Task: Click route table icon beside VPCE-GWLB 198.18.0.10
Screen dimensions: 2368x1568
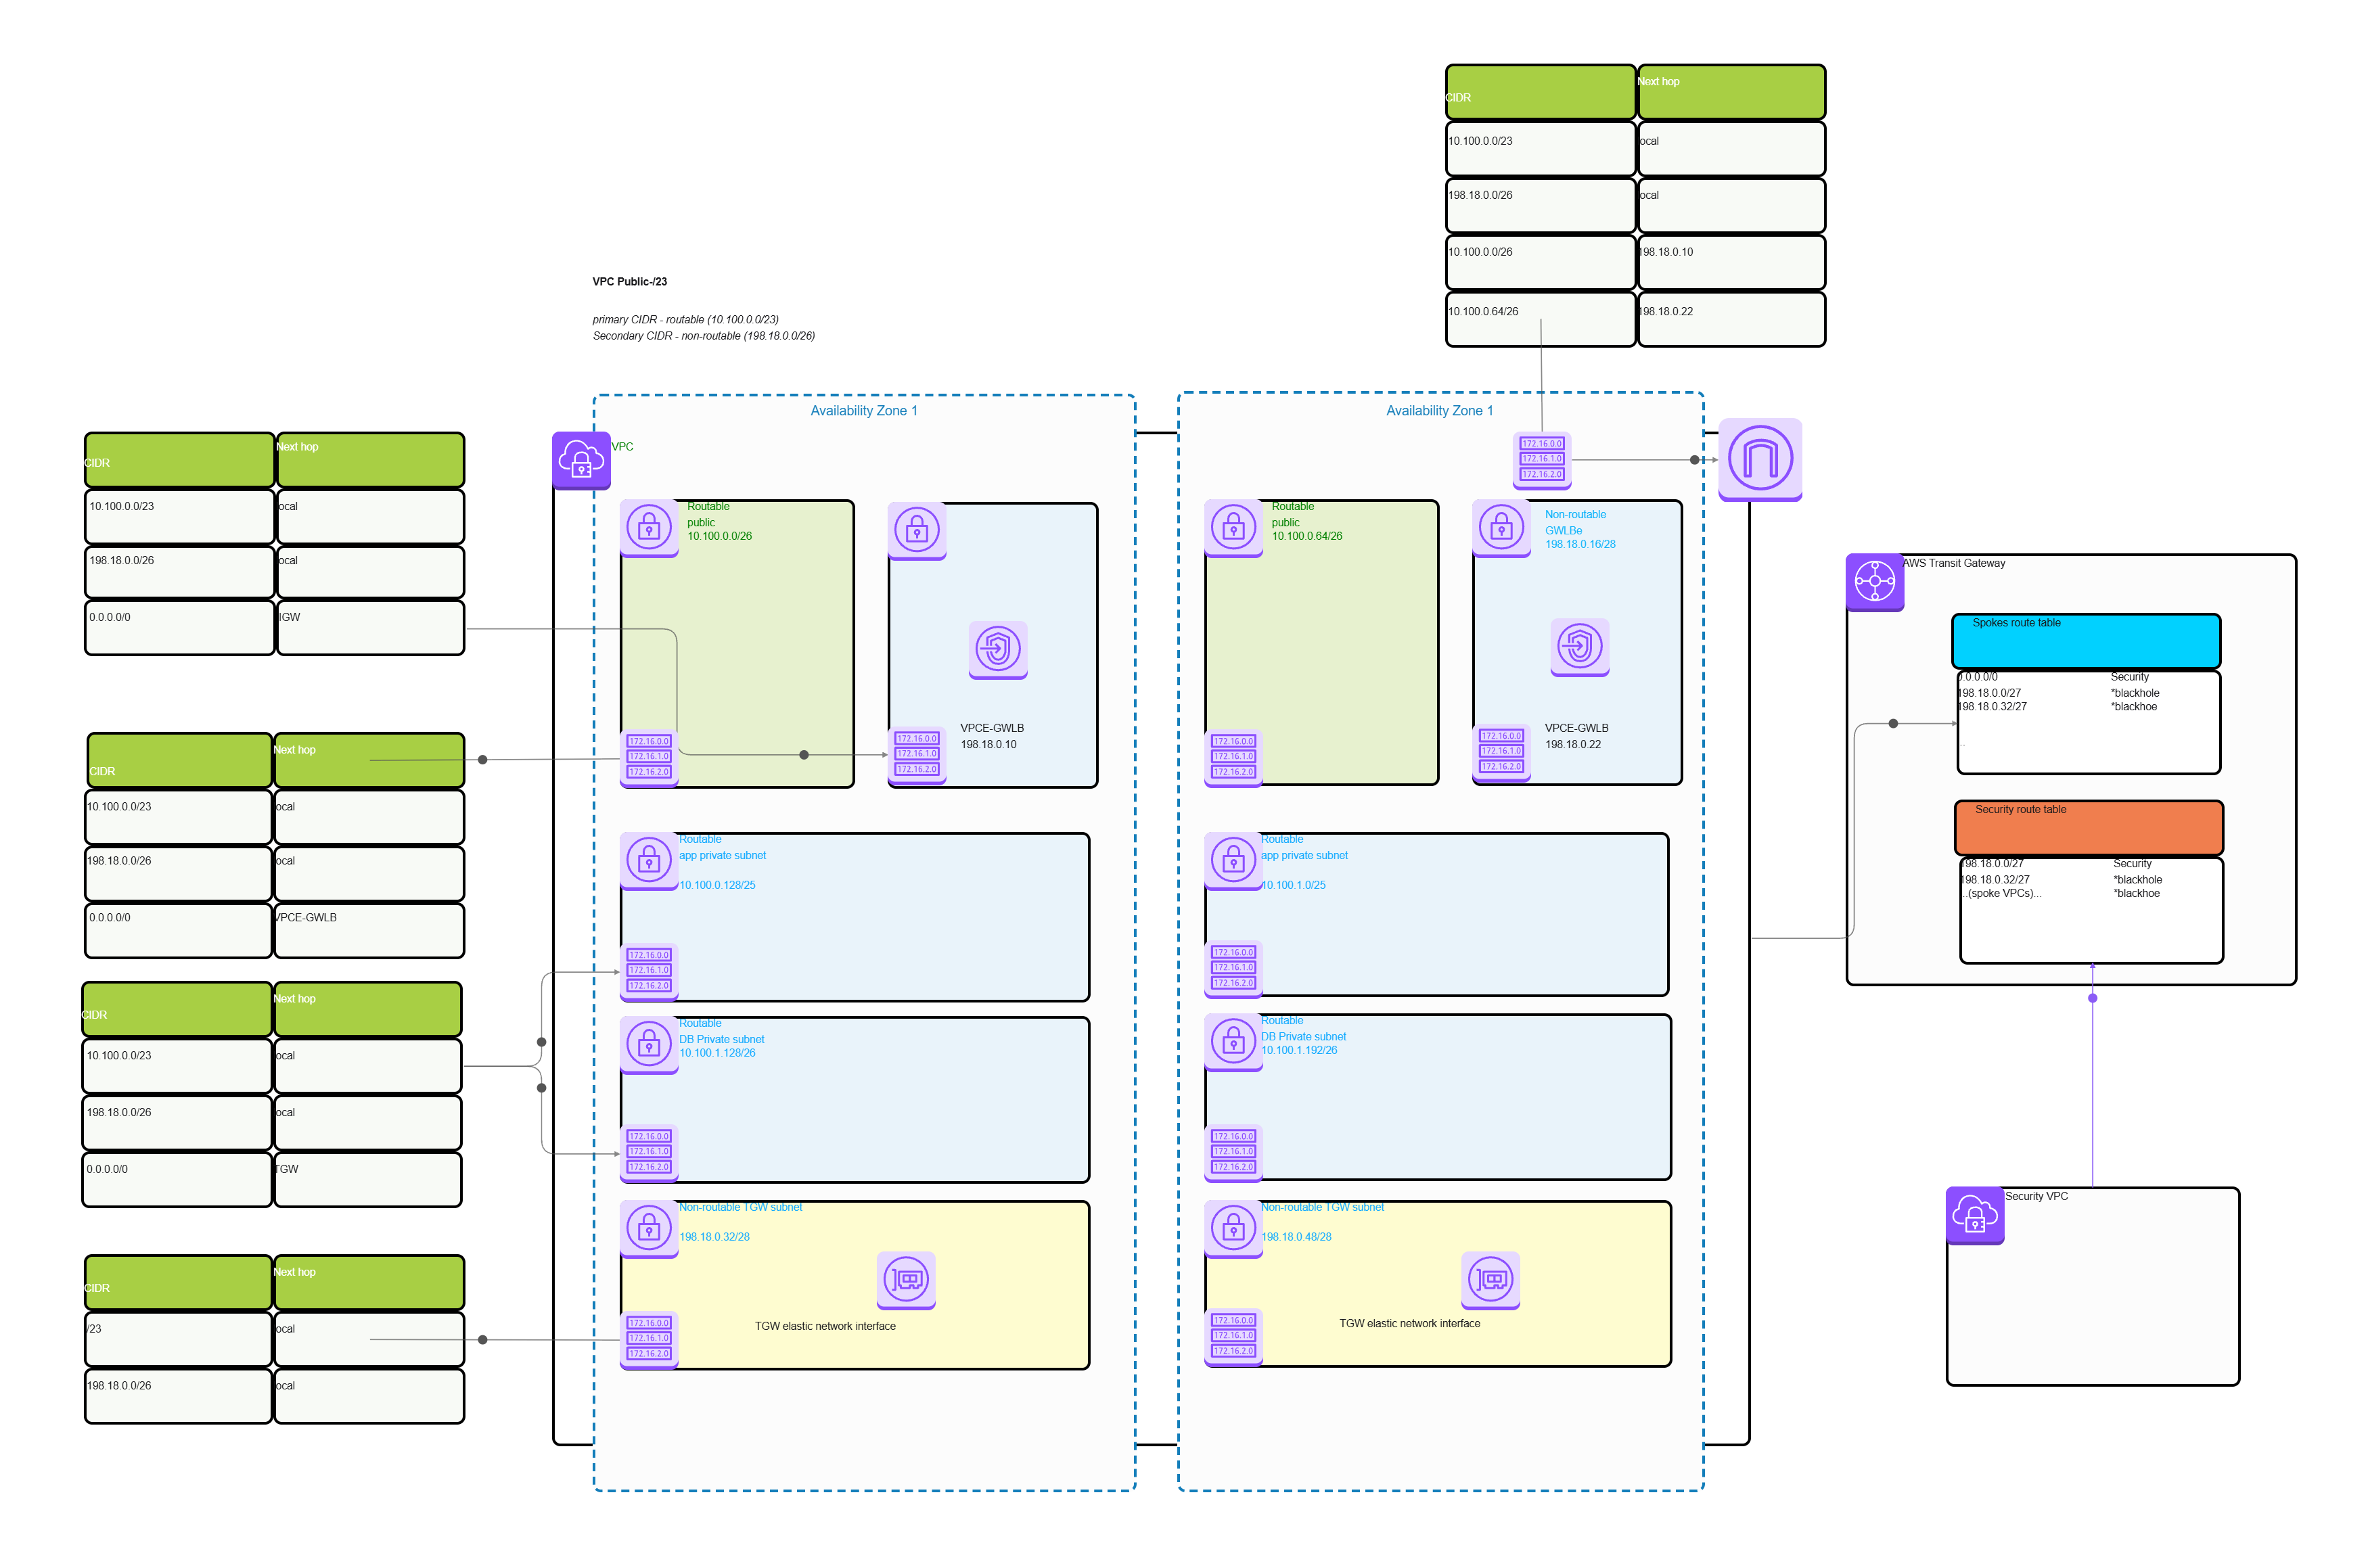Action: 917,755
